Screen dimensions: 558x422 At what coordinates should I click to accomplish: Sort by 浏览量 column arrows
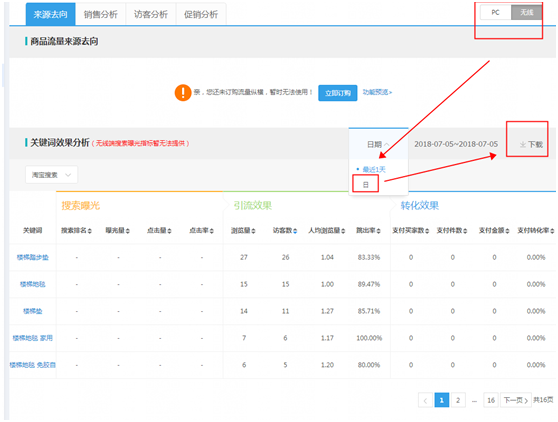click(253, 231)
